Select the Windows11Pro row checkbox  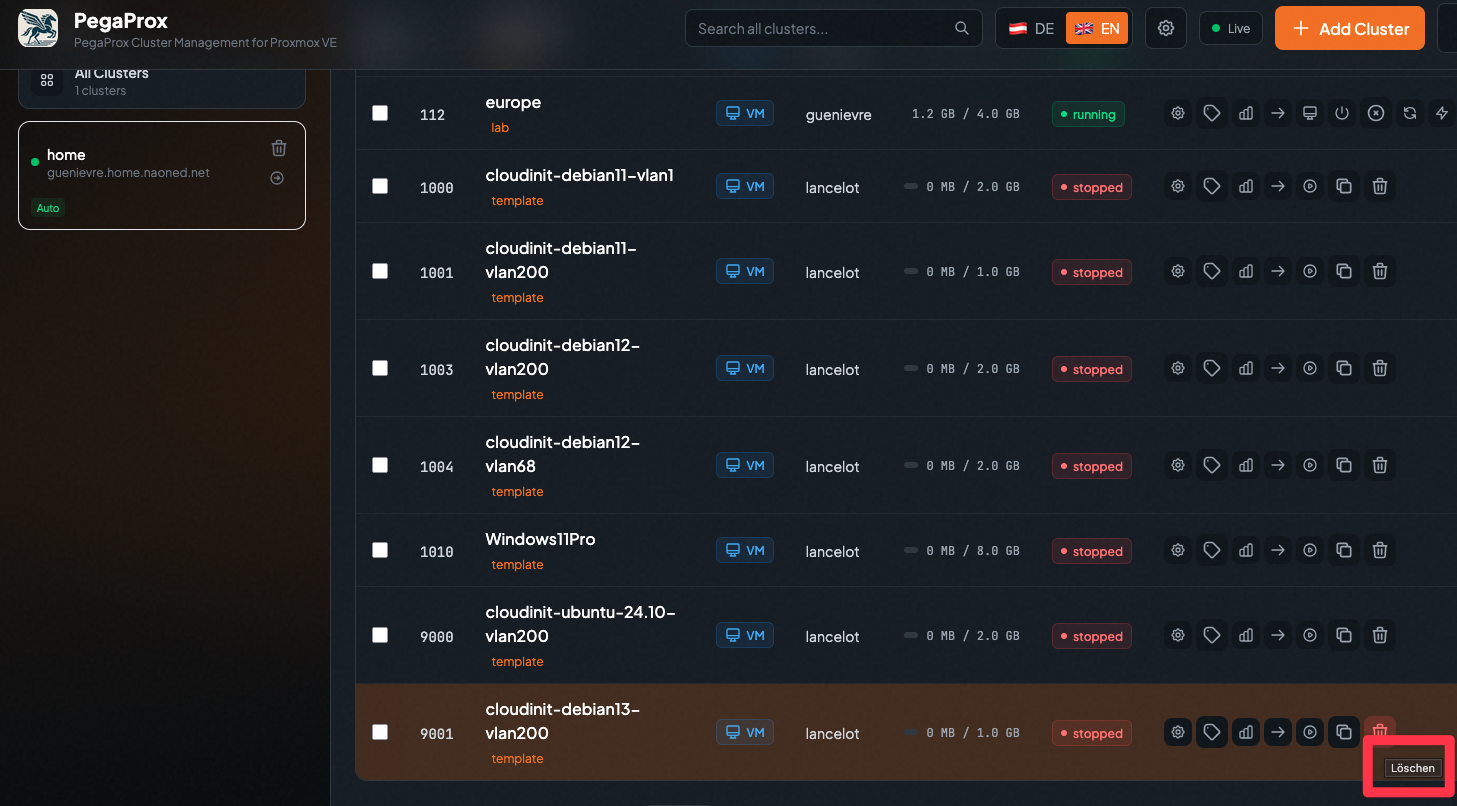click(x=380, y=550)
